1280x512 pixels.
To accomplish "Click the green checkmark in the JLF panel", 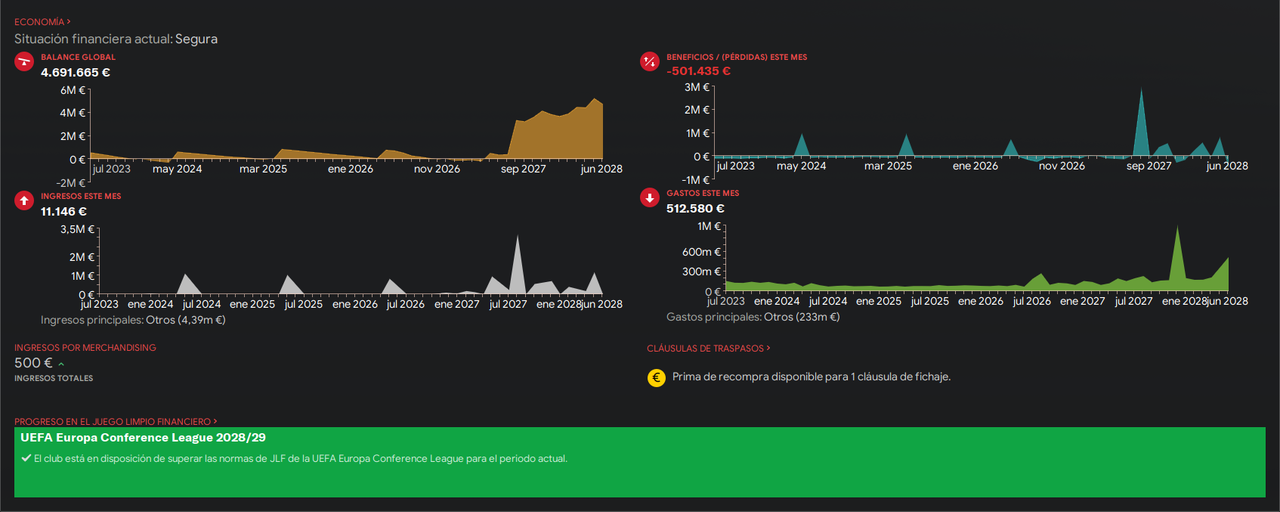I will click(26, 458).
